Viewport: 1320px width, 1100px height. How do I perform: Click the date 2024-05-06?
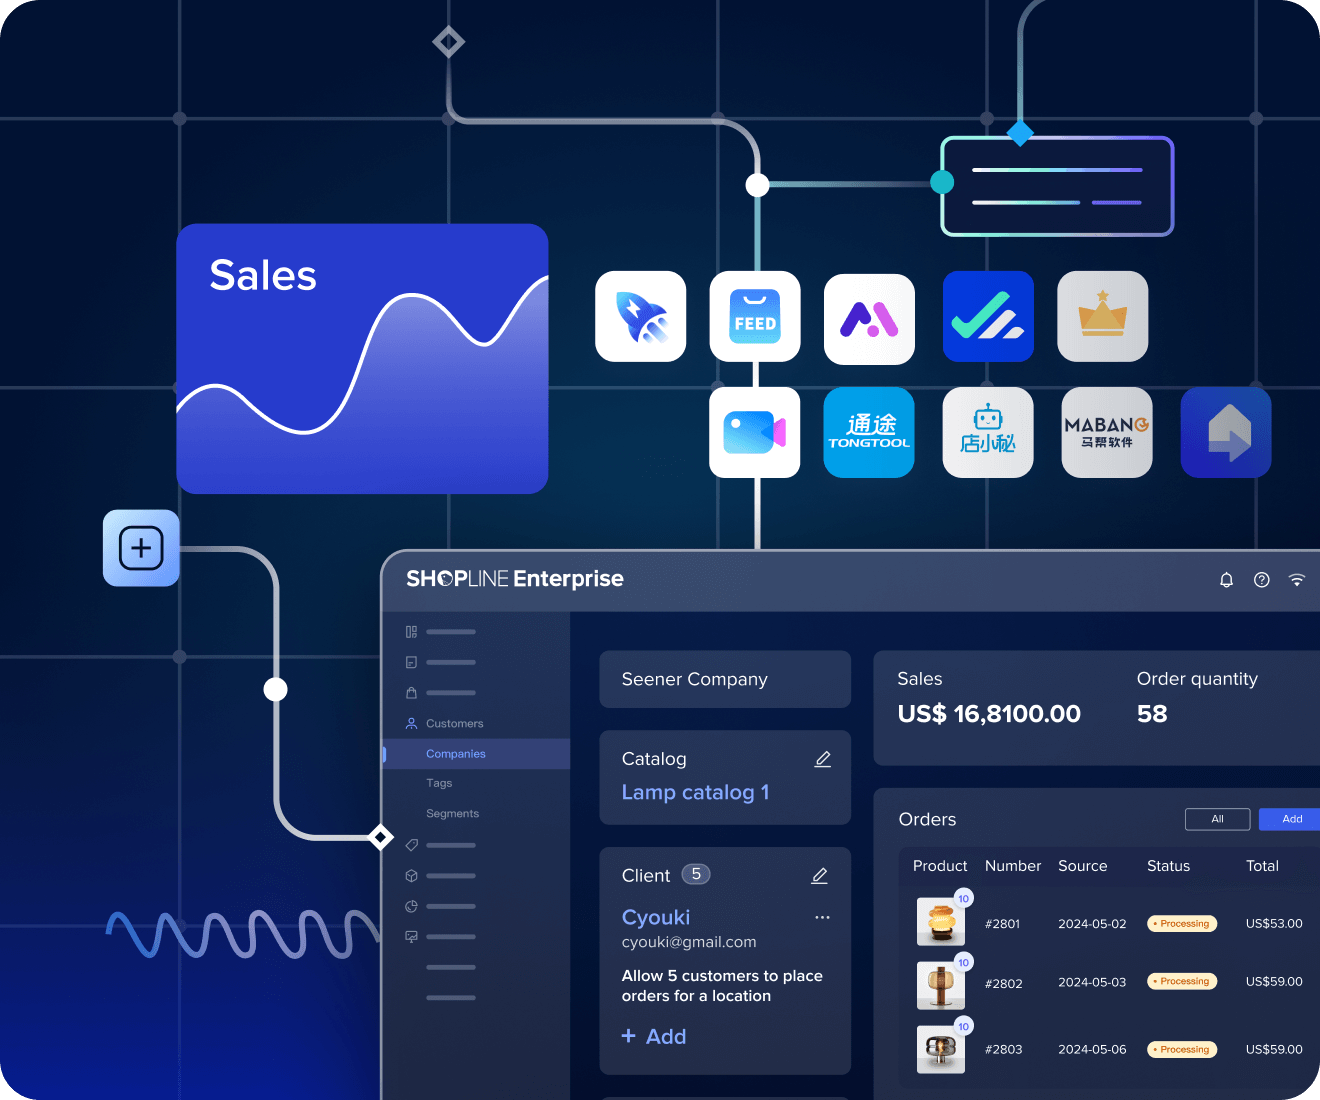coord(1092,1050)
